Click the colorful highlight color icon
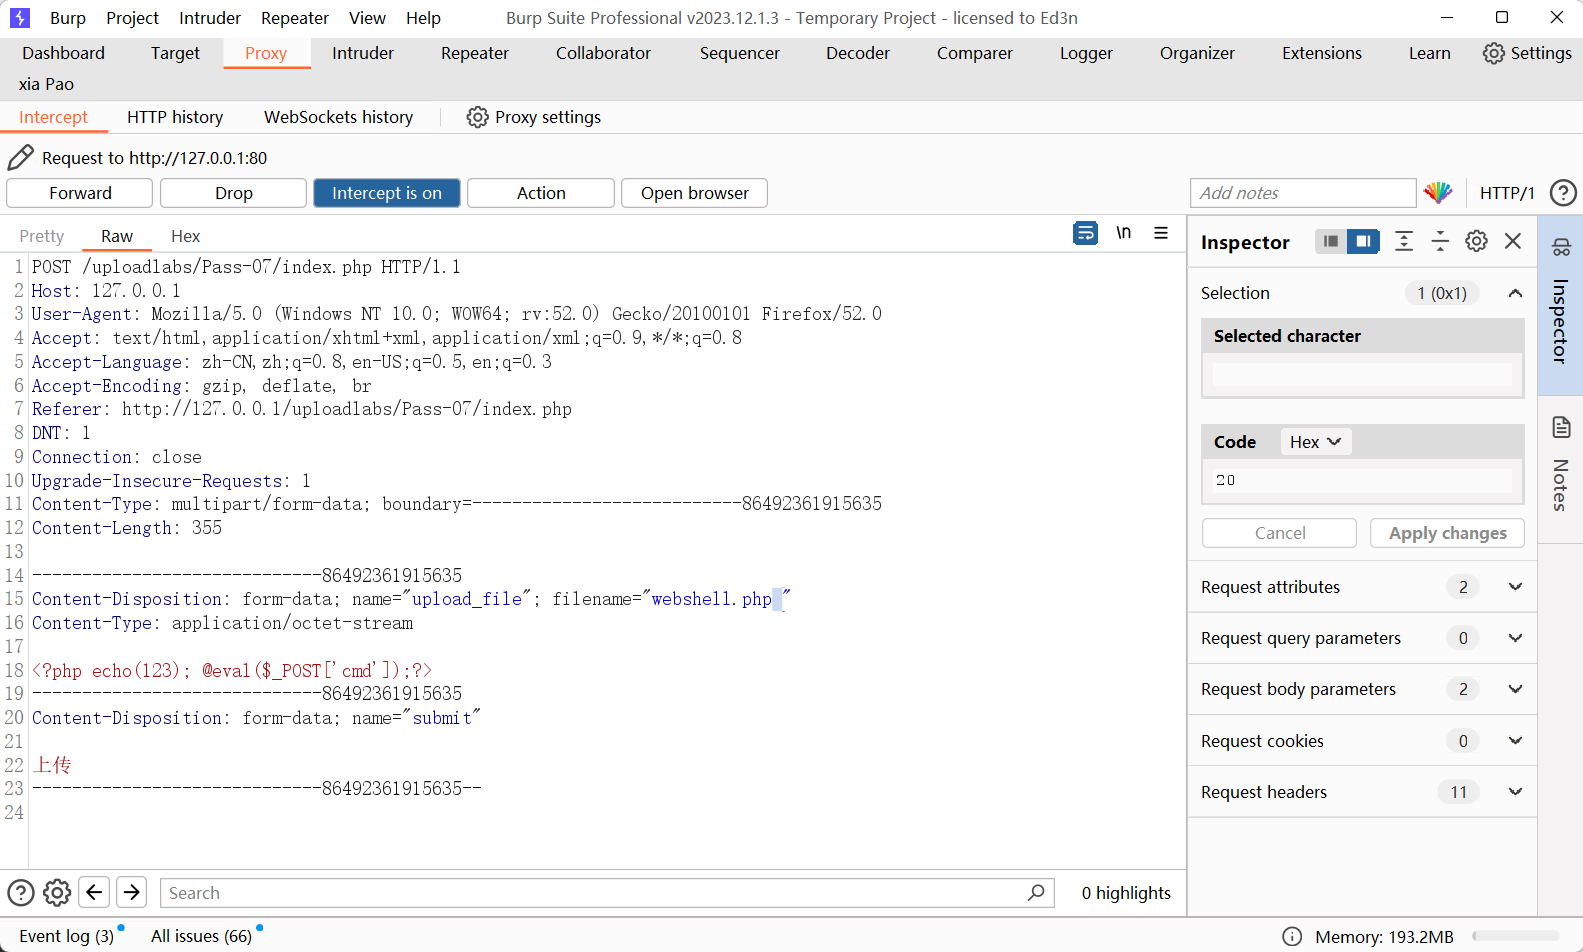The height and width of the screenshot is (952, 1583). point(1438,193)
